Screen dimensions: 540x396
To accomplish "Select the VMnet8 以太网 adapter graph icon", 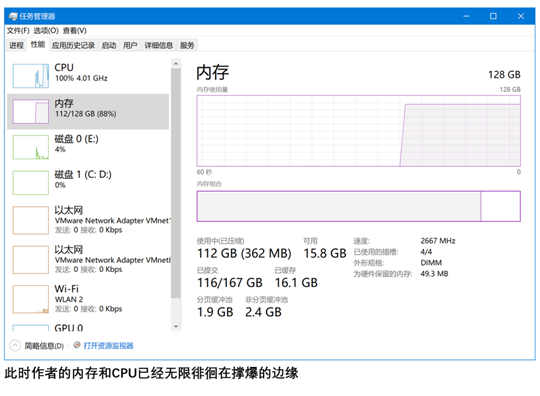I will (31, 260).
